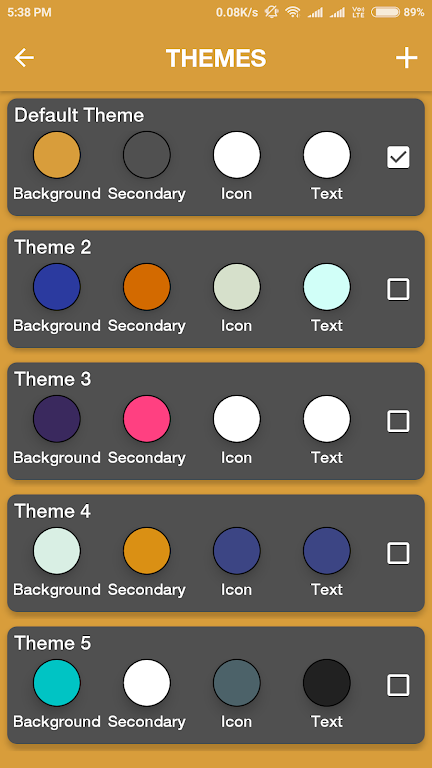Tap the Wi-Fi status bar icon

tap(293, 12)
